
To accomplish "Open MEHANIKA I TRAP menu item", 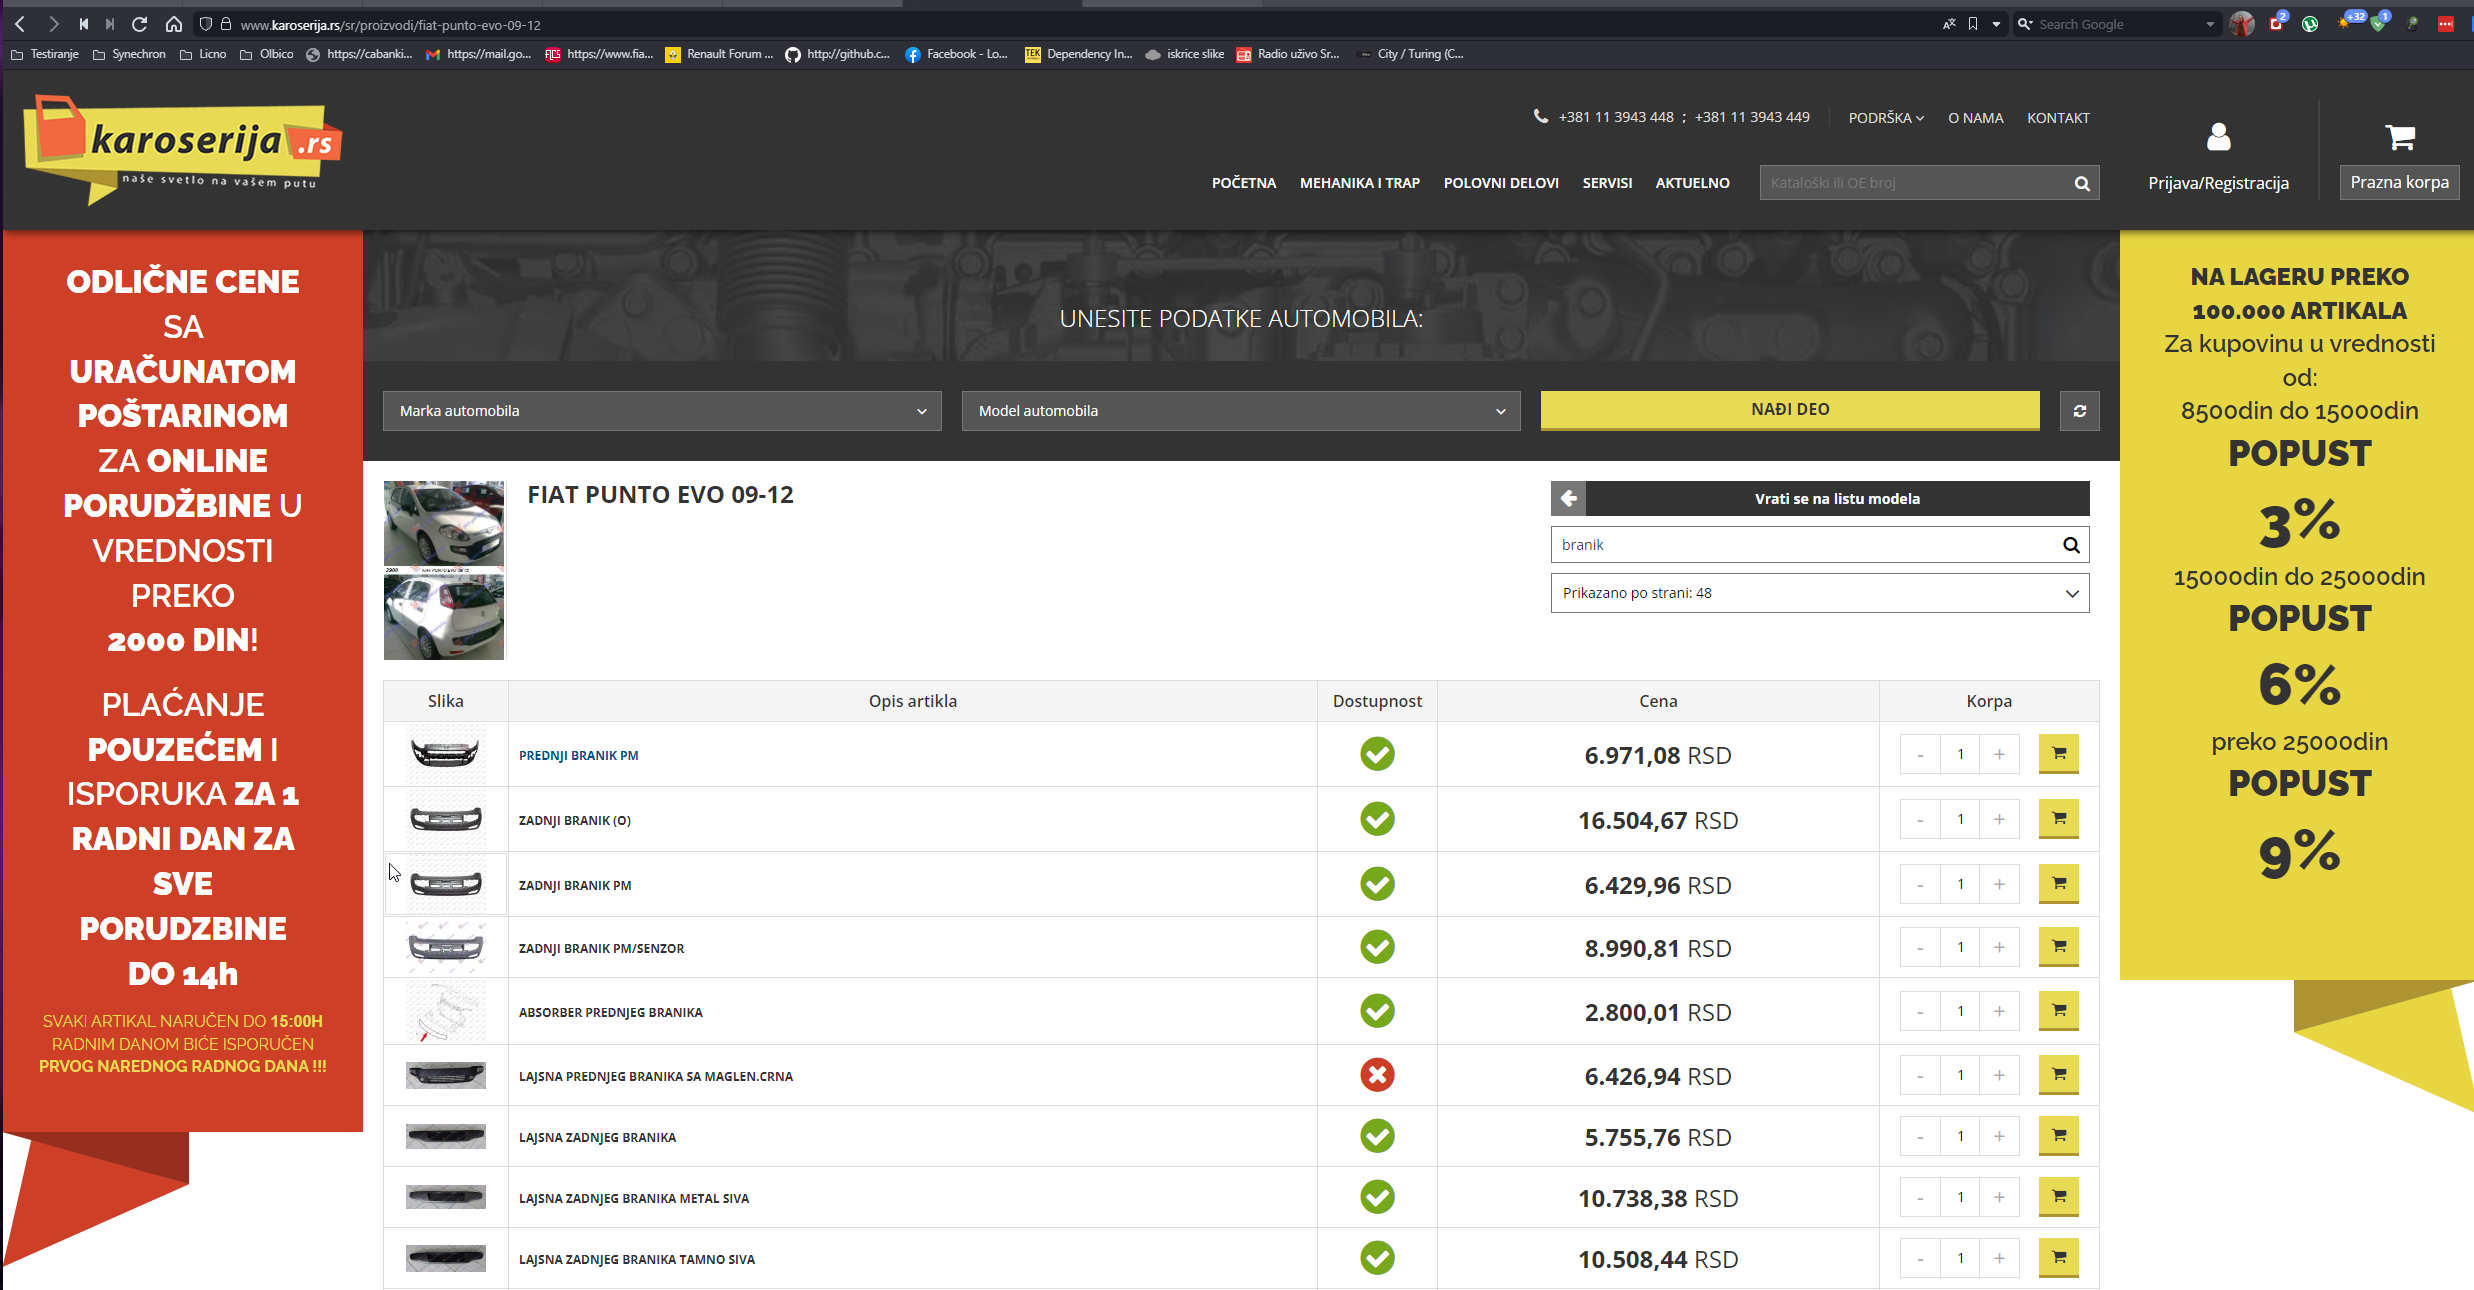I will [1360, 183].
